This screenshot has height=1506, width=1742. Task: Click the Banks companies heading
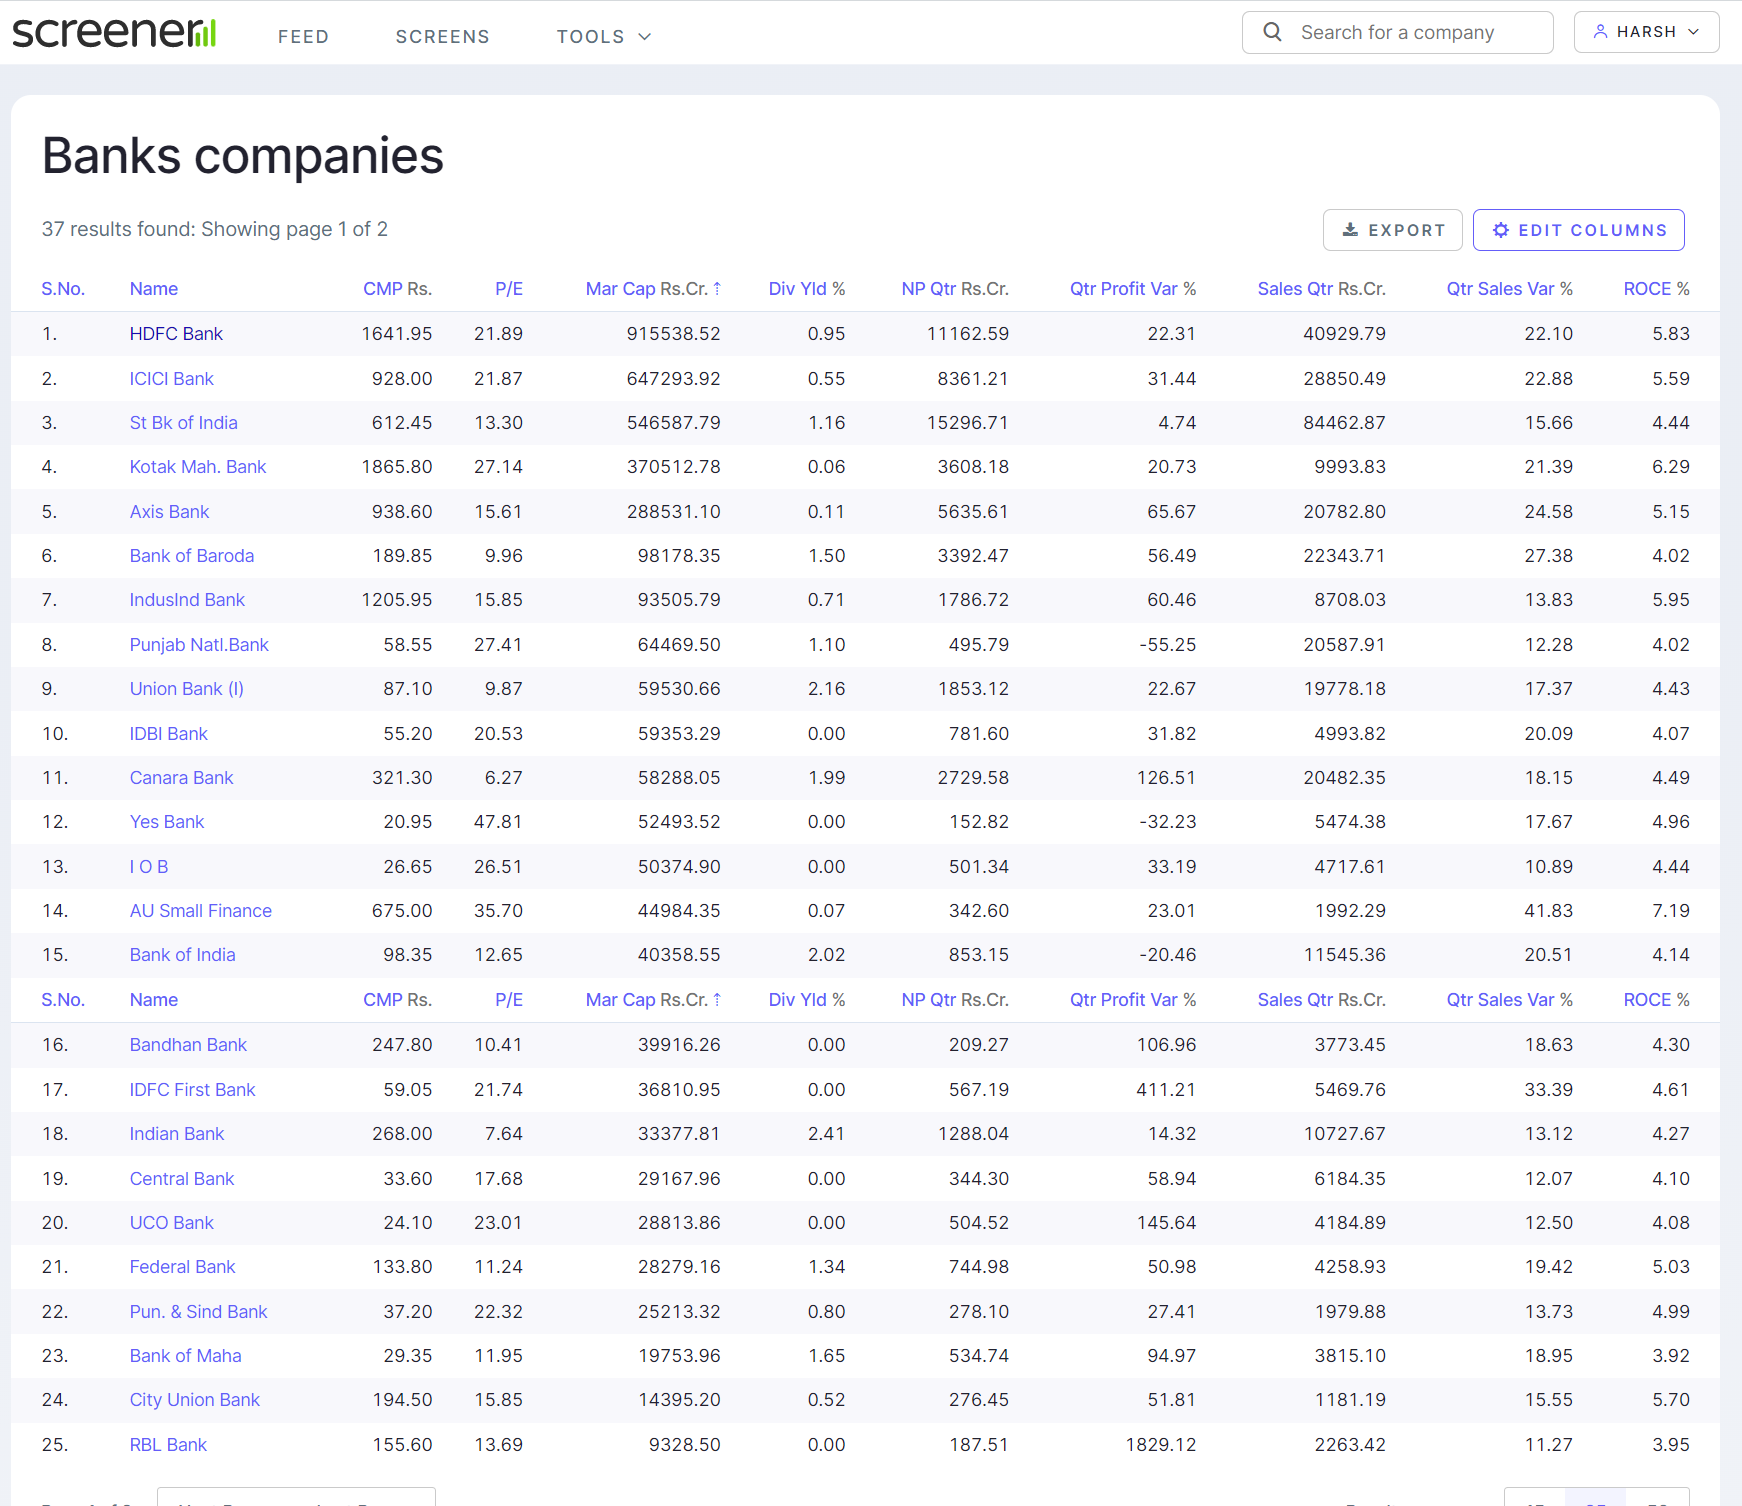click(x=243, y=156)
